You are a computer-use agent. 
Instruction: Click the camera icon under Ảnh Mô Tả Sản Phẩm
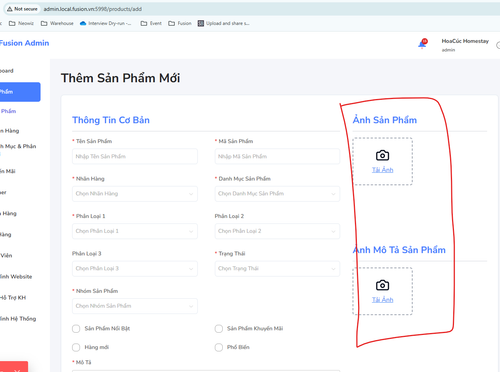pos(382,285)
